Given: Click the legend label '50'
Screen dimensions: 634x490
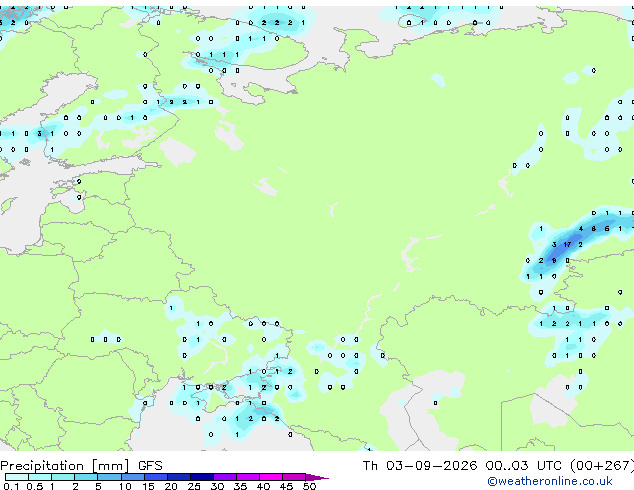Looking at the screenshot, I should (309, 486).
